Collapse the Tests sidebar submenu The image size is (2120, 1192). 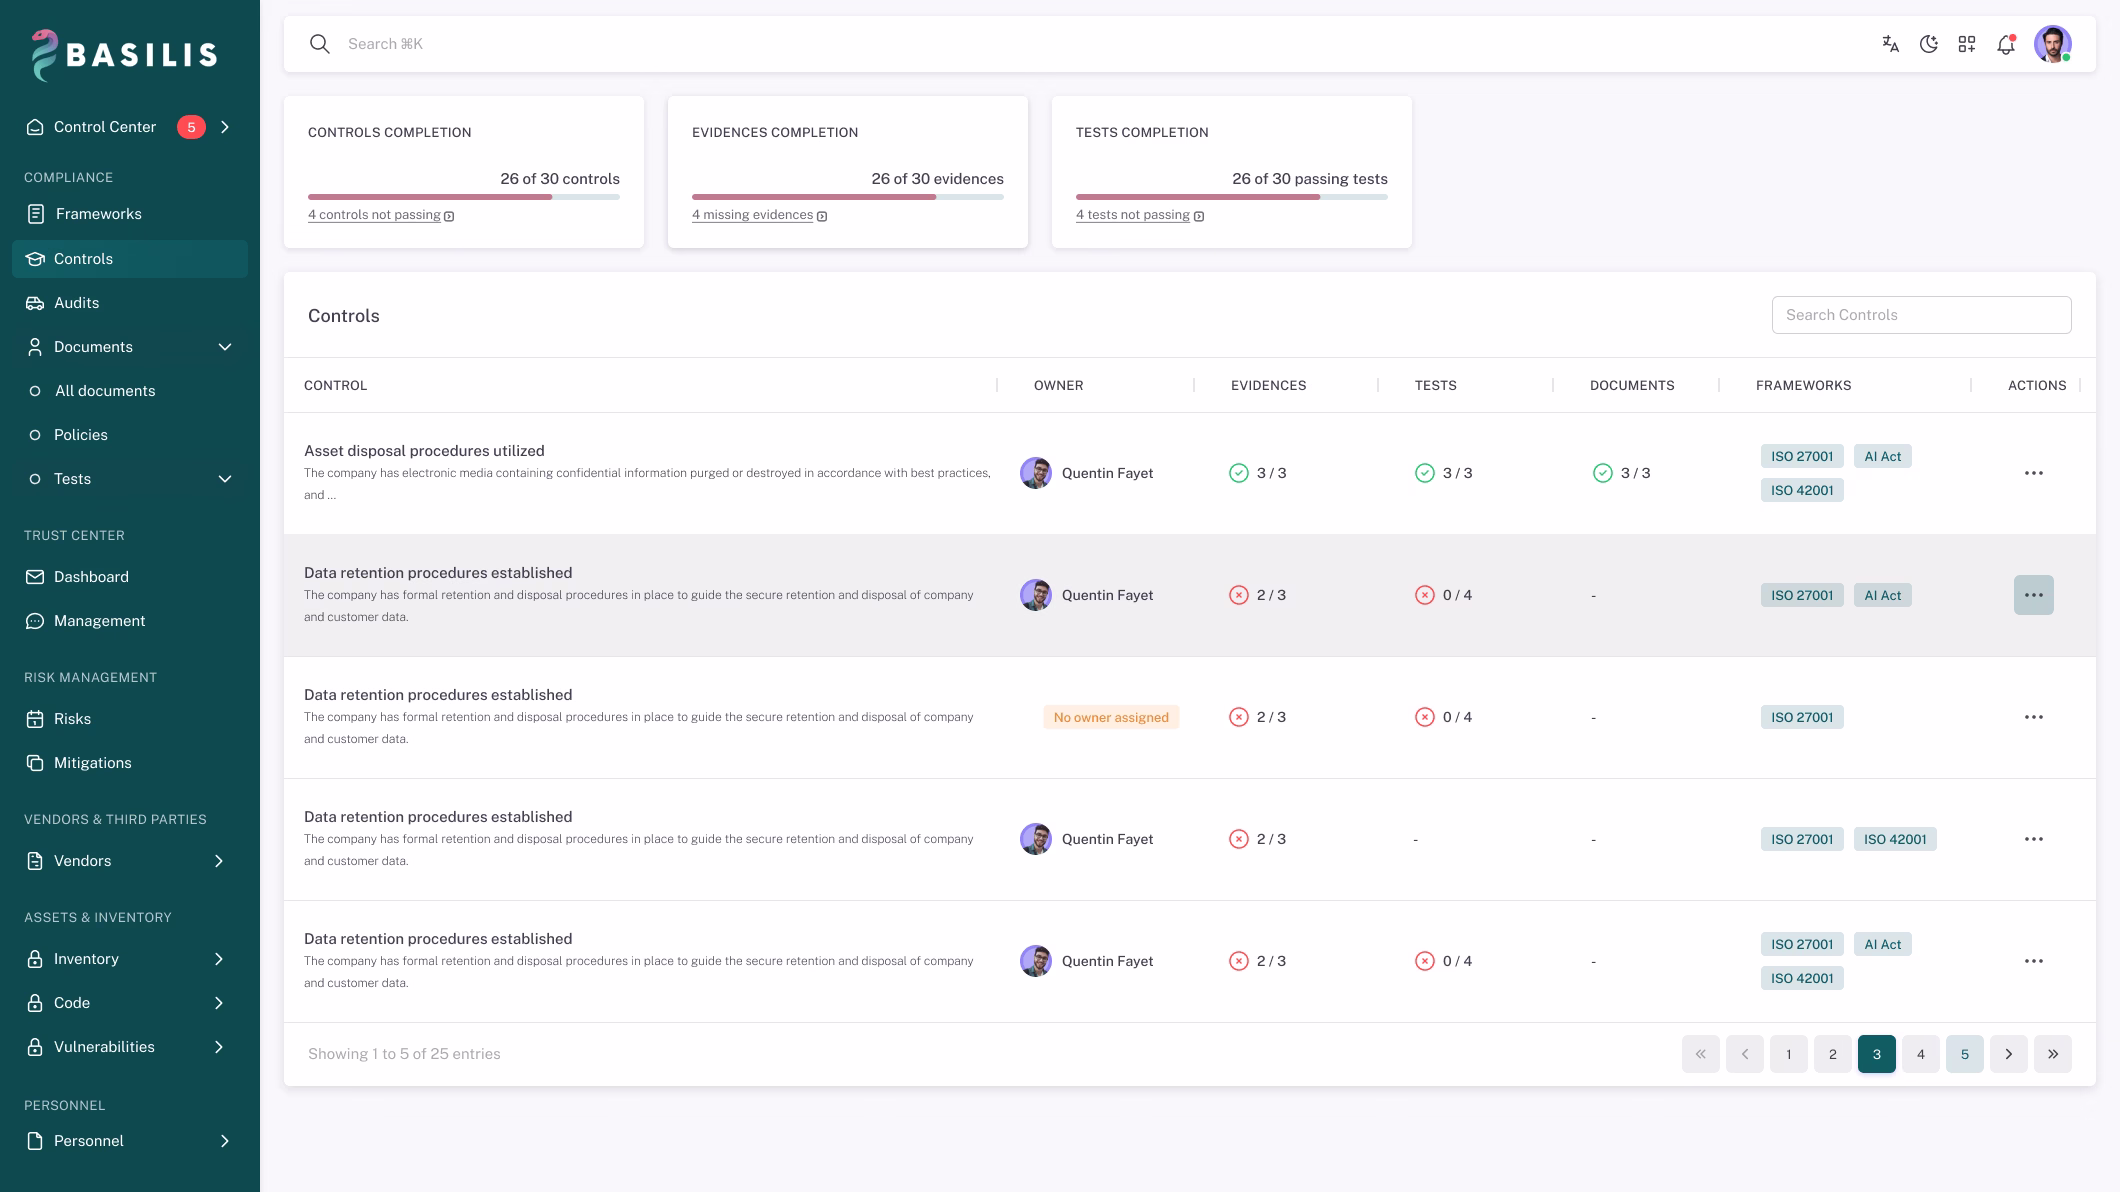pyautogui.click(x=225, y=479)
